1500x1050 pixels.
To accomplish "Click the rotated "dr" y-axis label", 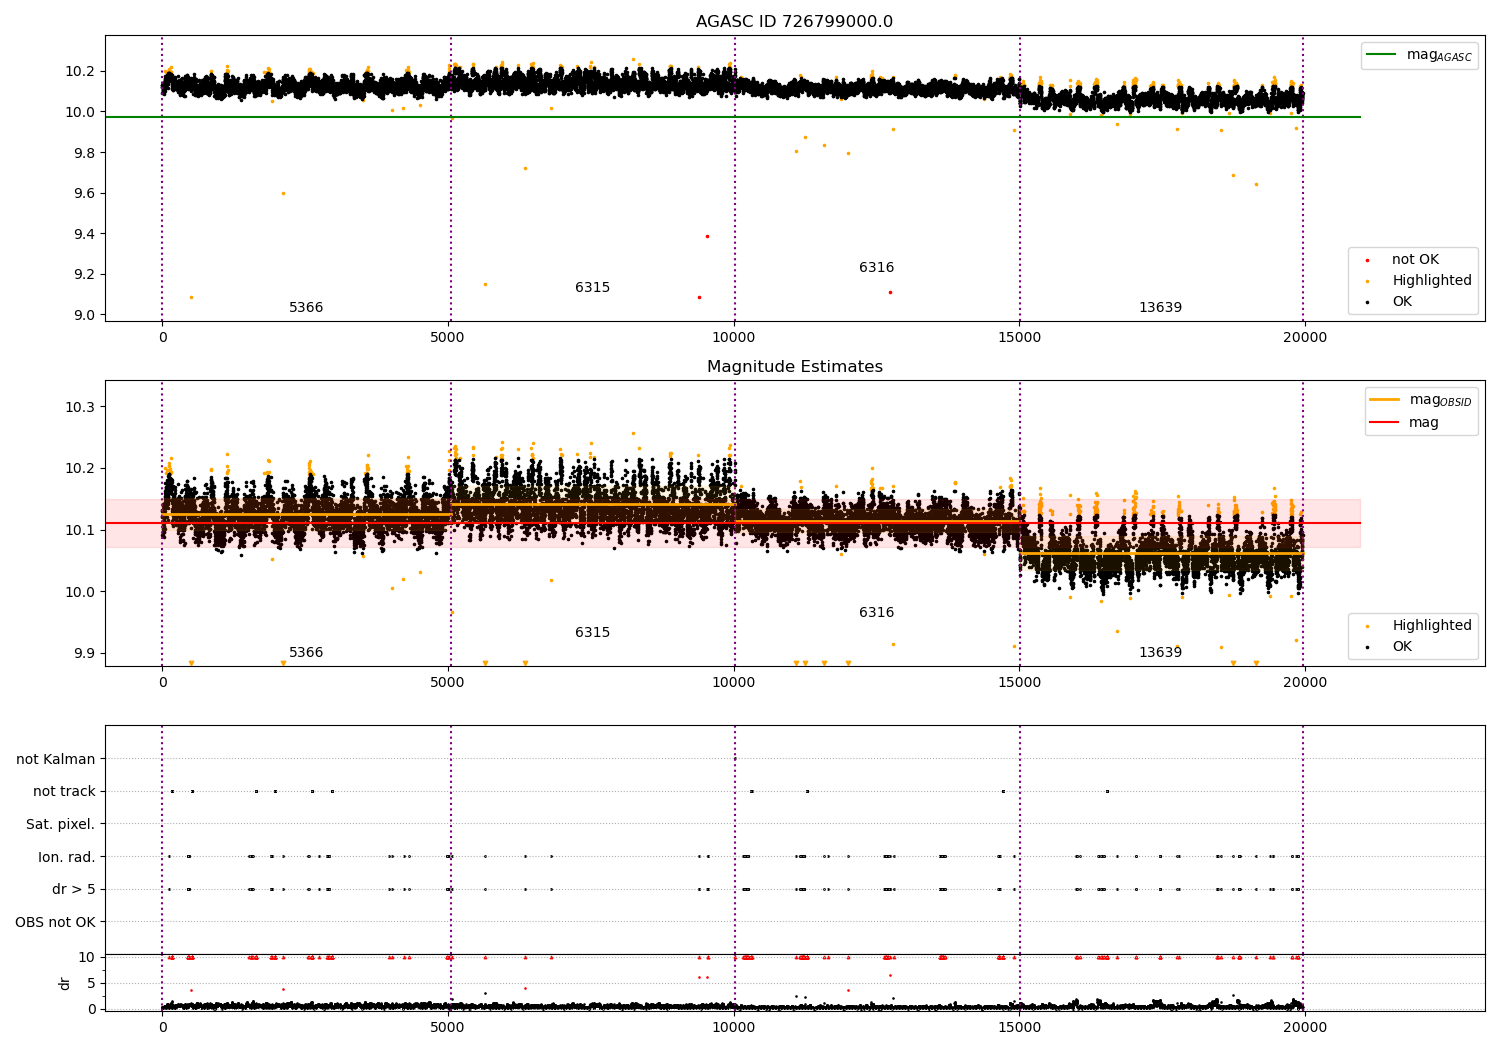I will [x=65, y=984].
